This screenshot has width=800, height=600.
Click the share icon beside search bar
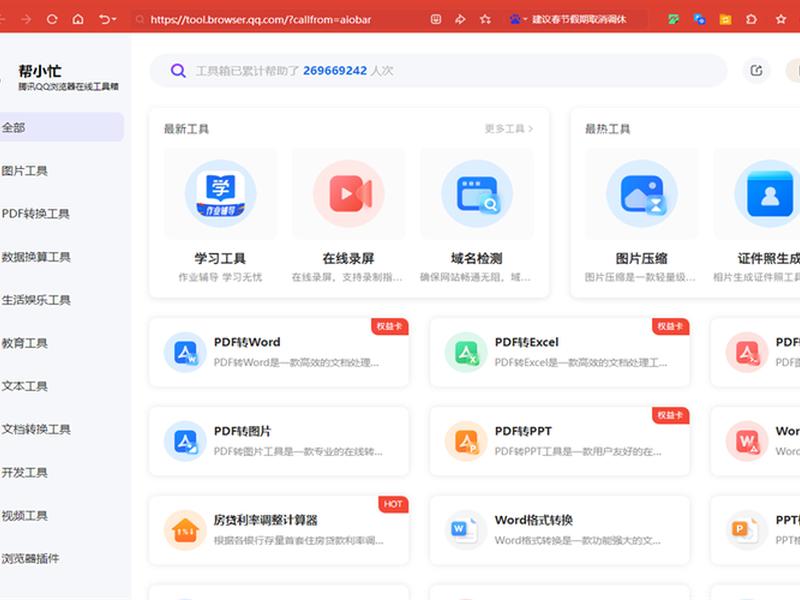coord(756,70)
